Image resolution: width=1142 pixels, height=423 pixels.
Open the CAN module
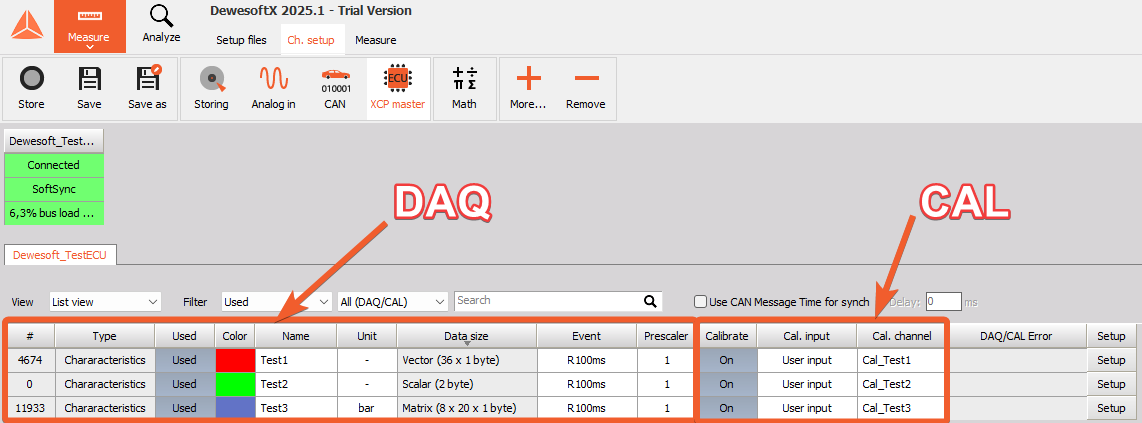pos(335,89)
